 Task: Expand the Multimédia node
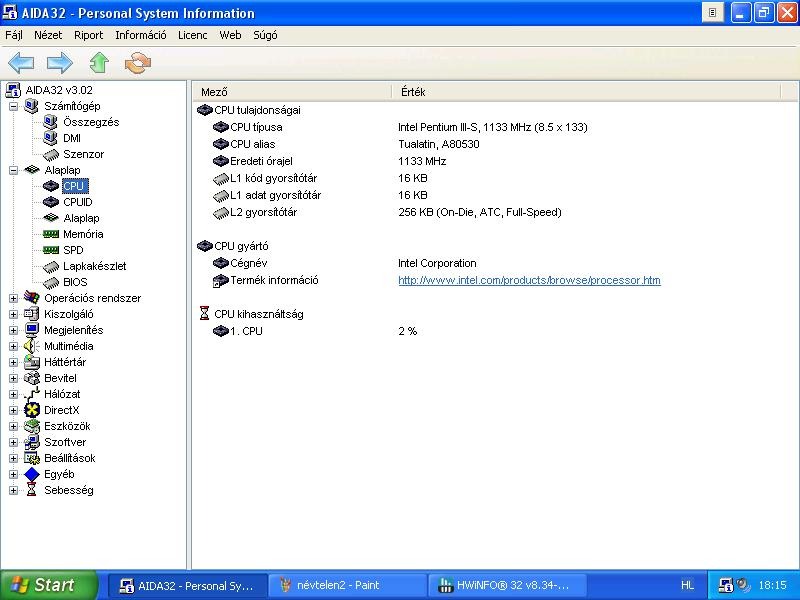pos(13,346)
